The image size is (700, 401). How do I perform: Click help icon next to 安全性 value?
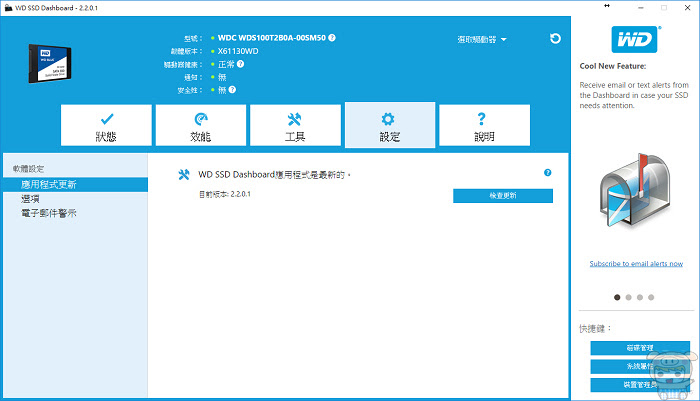pyautogui.click(x=232, y=90)
